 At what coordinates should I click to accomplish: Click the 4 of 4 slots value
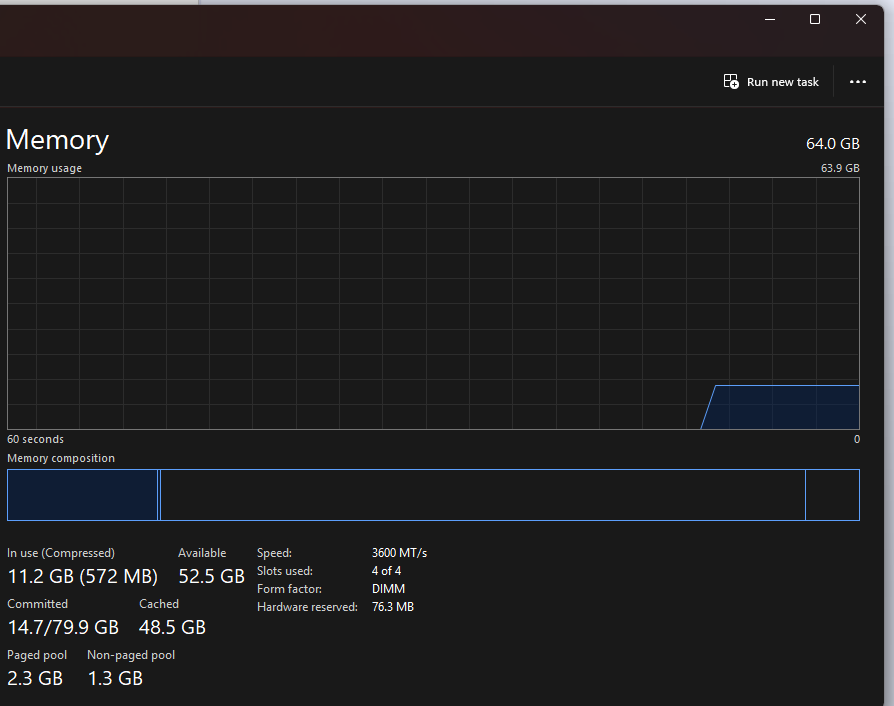(387, 571)
